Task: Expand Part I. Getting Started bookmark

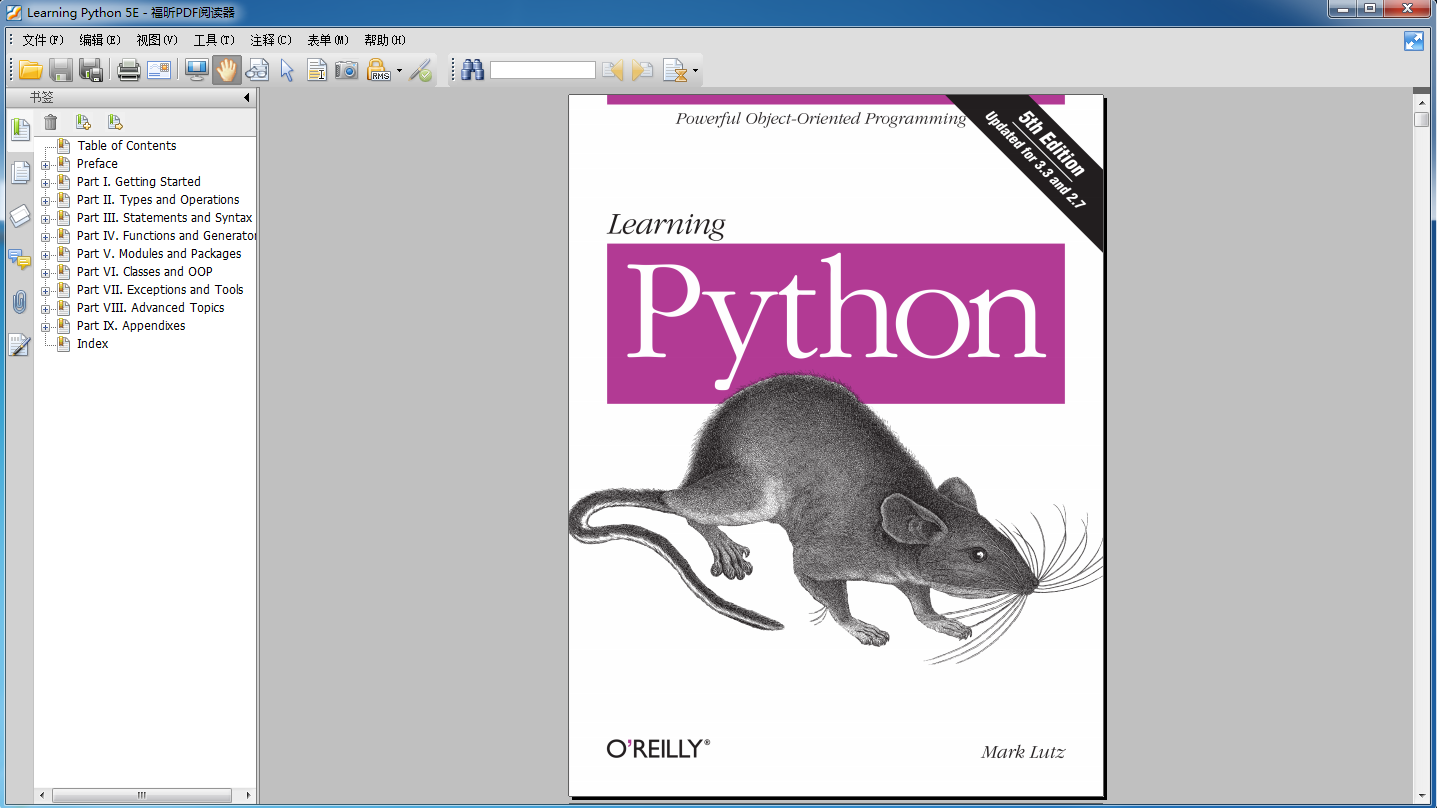Action: (46, 181)
